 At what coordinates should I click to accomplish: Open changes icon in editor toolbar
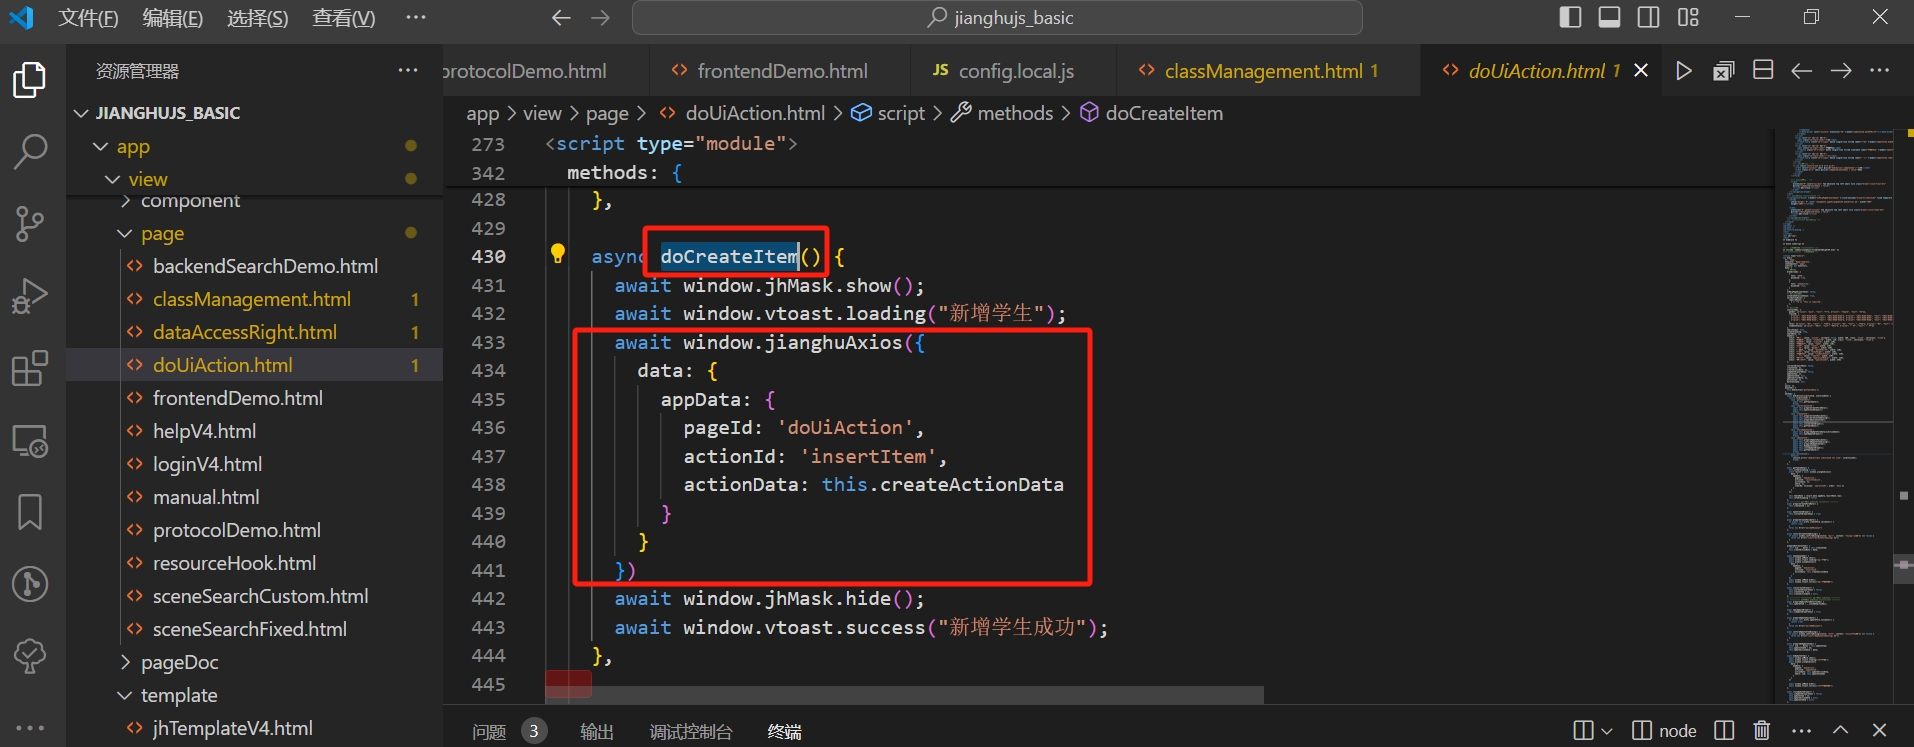click(x=1723, y=71)
